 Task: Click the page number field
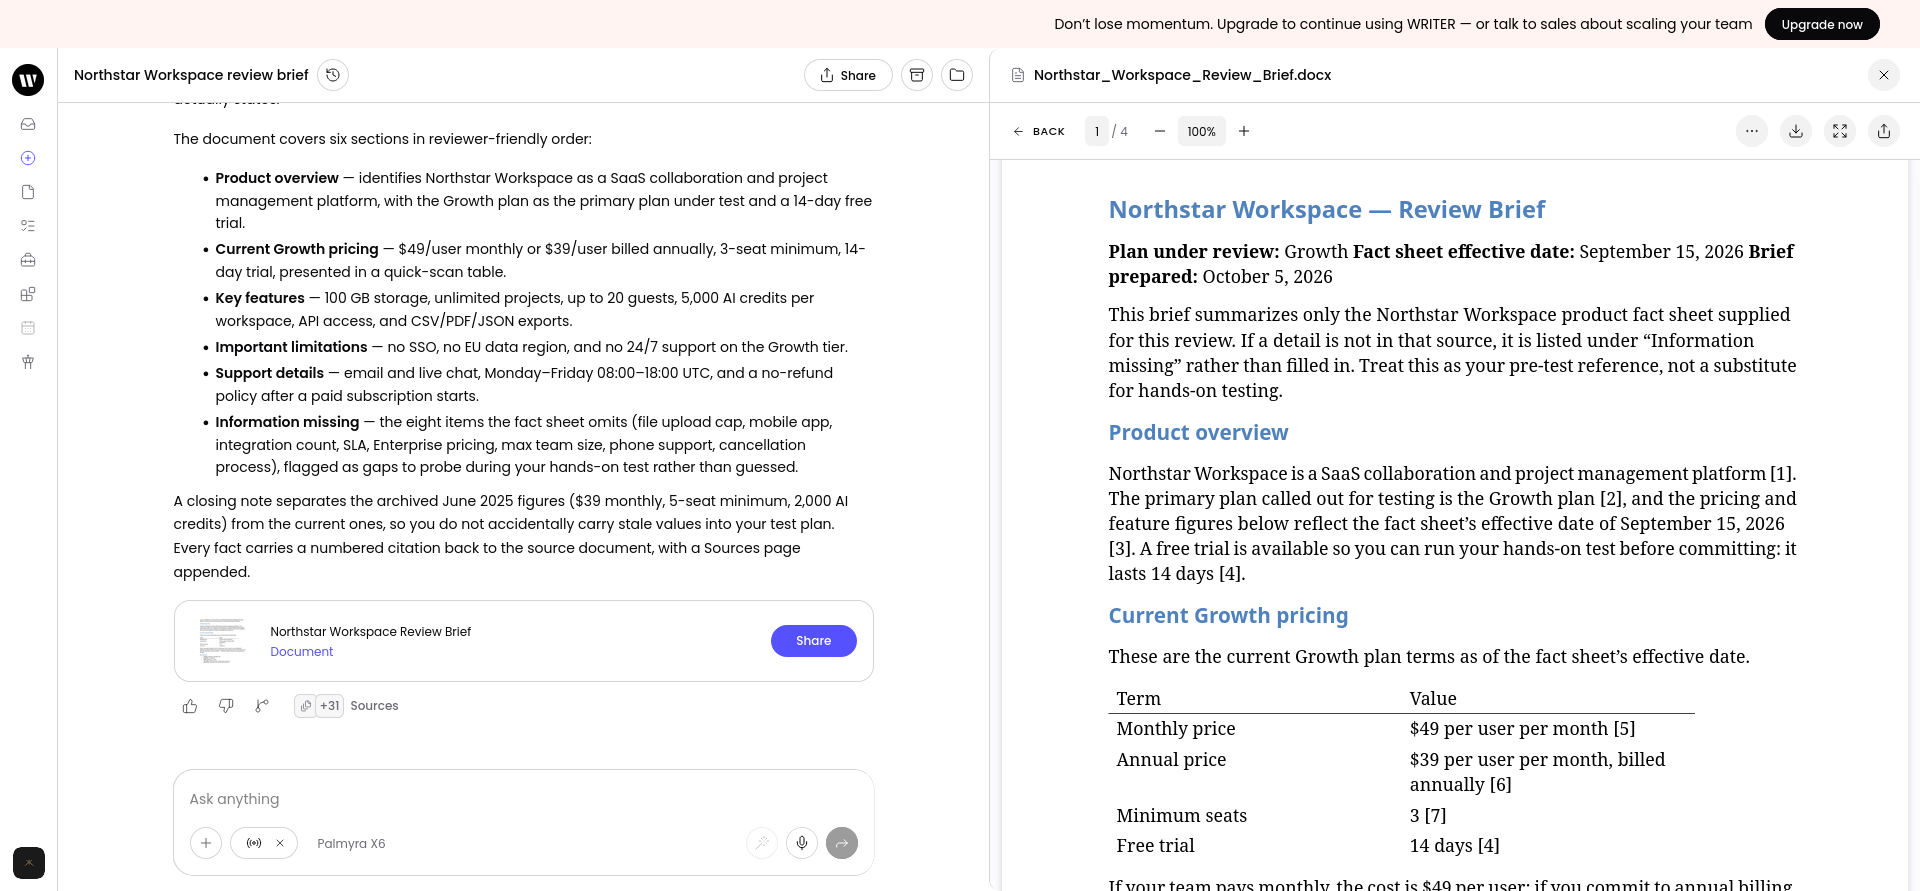(x=1097, y=131)
